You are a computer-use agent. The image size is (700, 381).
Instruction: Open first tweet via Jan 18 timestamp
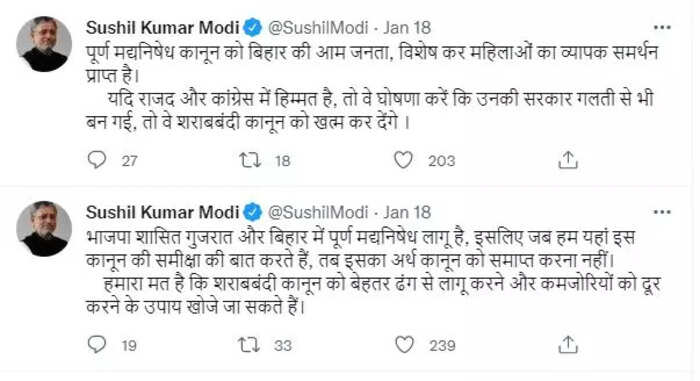tap(407, 28)
